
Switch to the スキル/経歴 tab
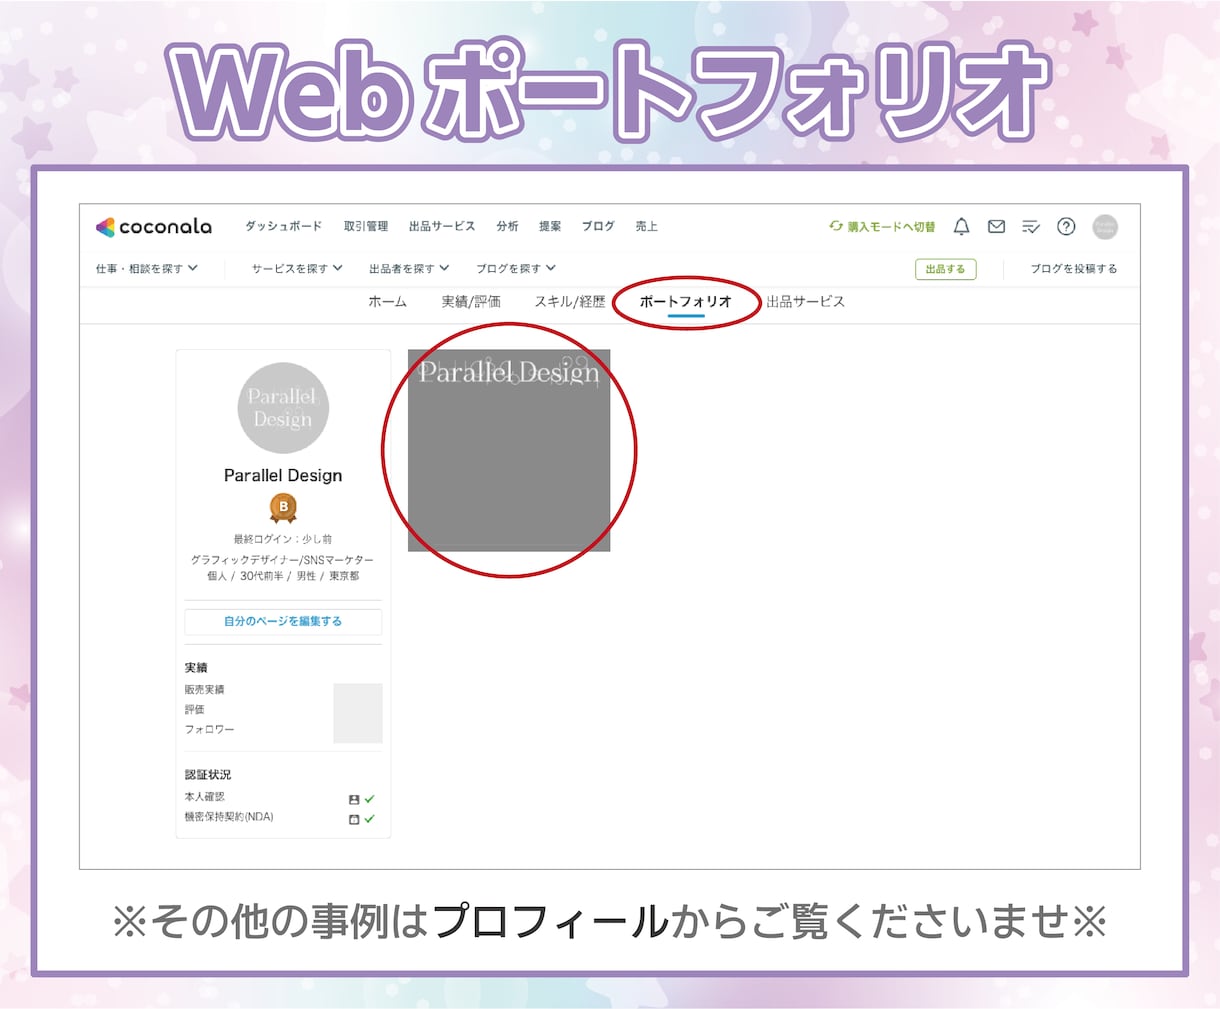570,302
